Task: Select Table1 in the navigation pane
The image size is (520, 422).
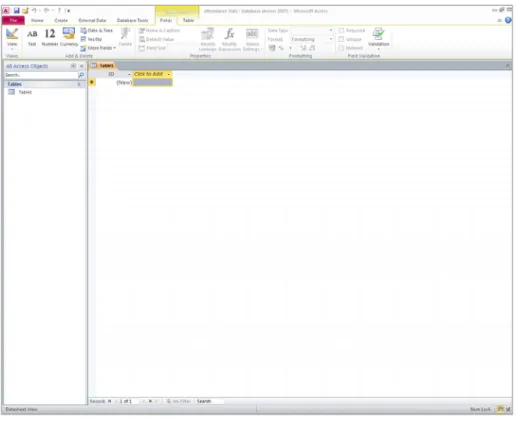Action: 25,92
